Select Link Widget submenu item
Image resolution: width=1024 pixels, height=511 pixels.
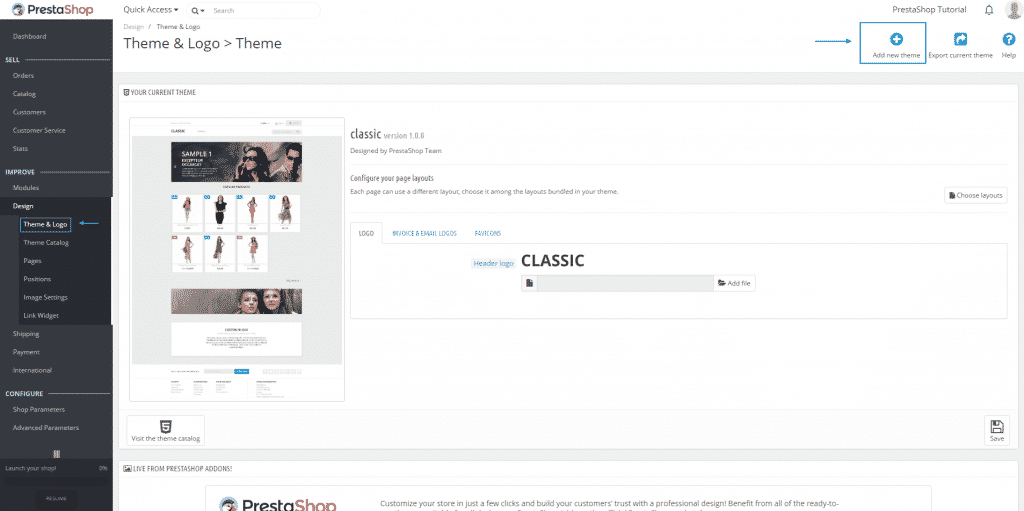[40, 316]
